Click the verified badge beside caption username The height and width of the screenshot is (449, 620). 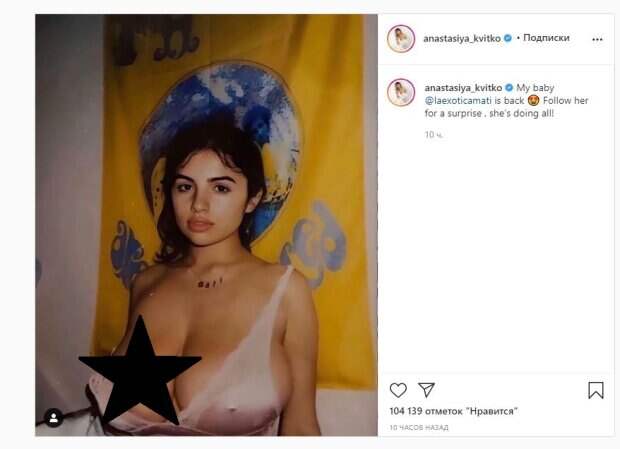point(509,87)
